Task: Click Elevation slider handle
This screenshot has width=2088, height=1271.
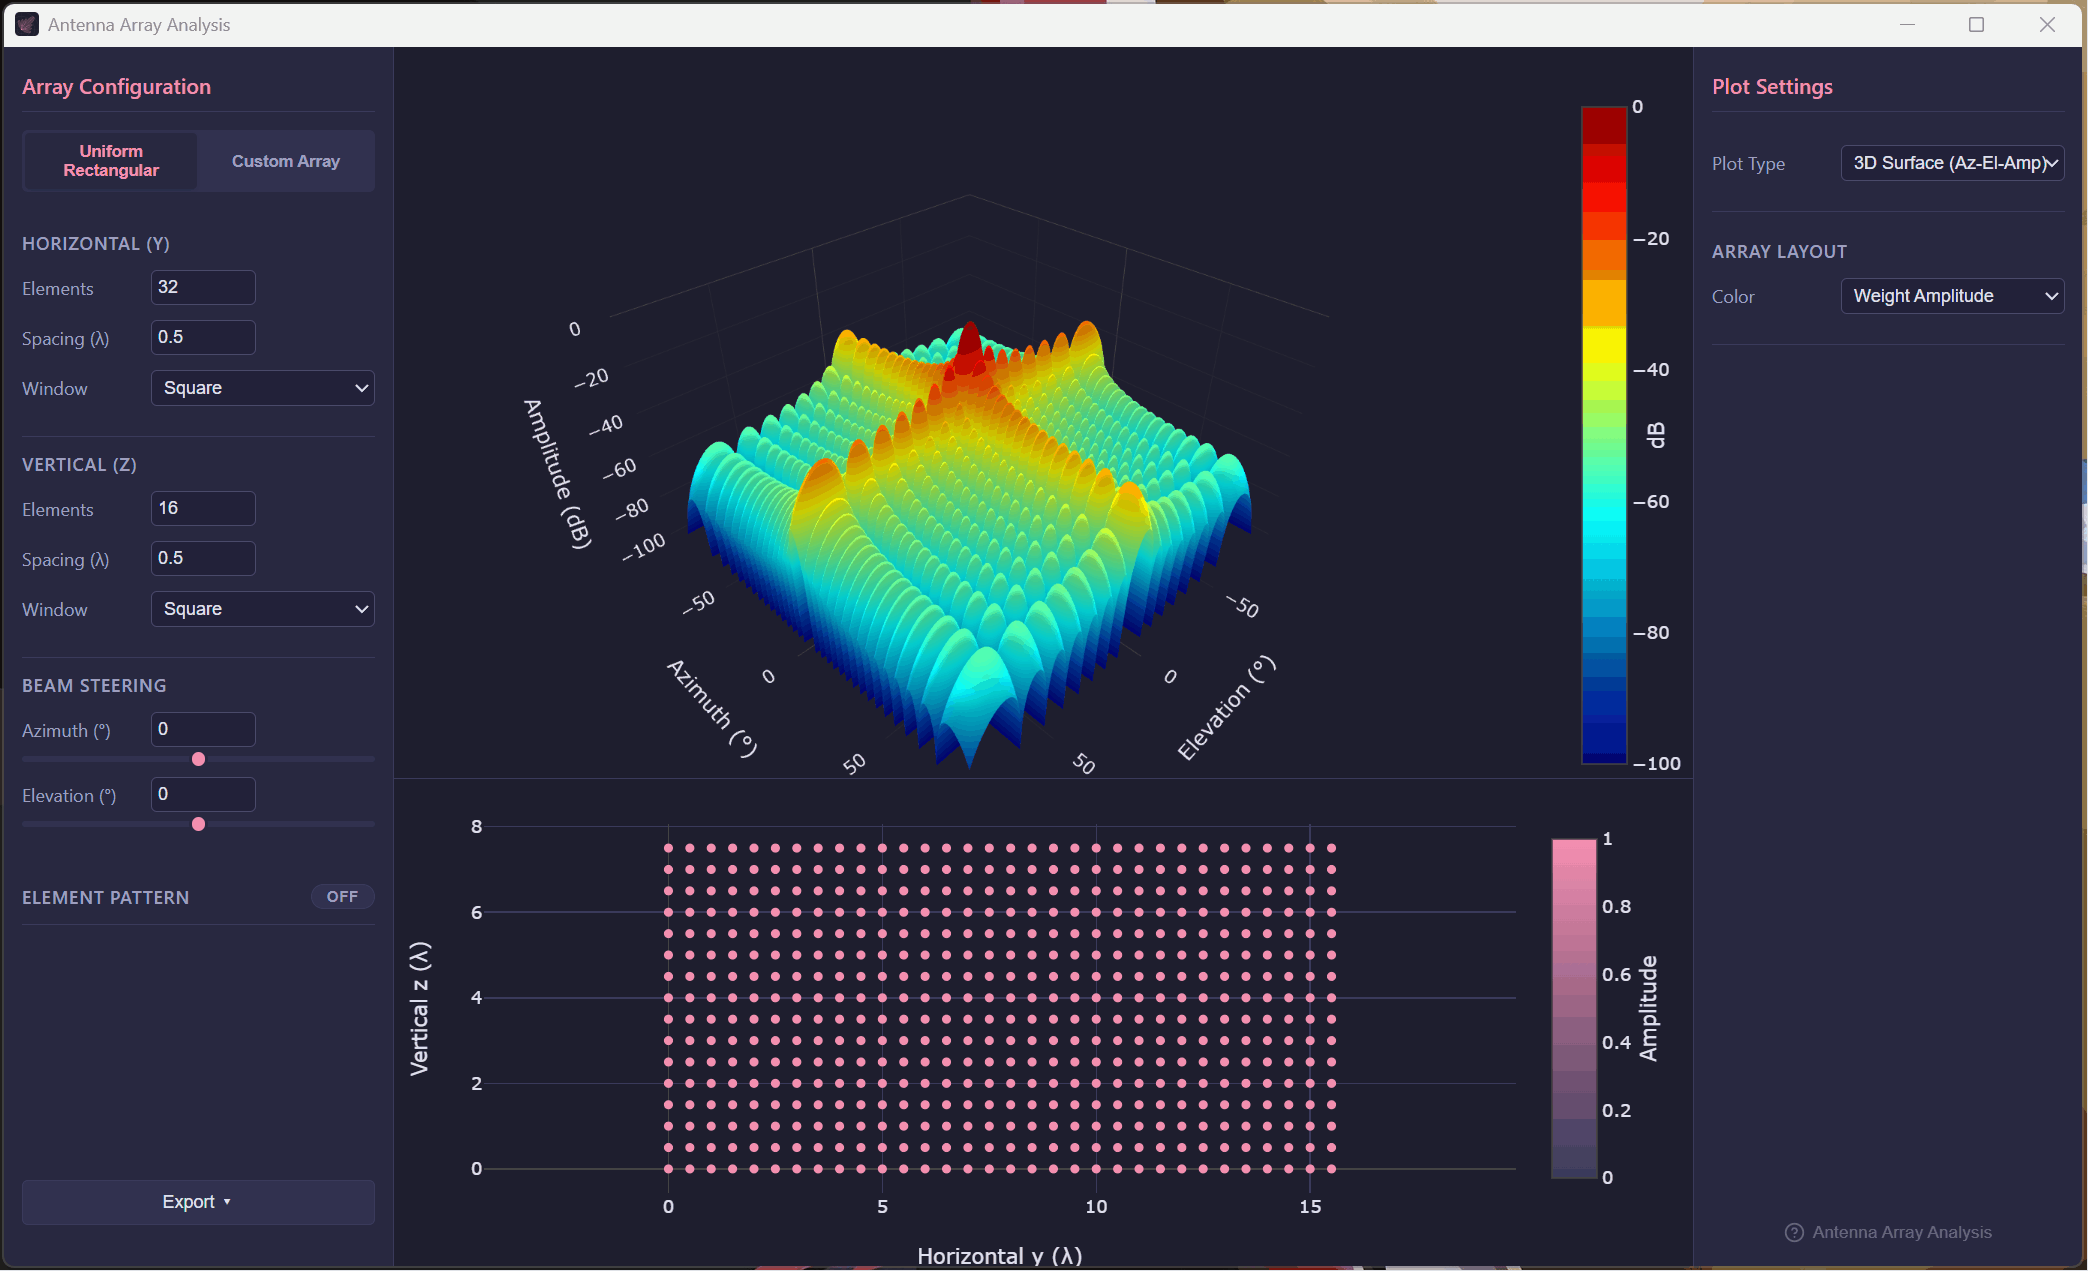Action: pos(198,824)
